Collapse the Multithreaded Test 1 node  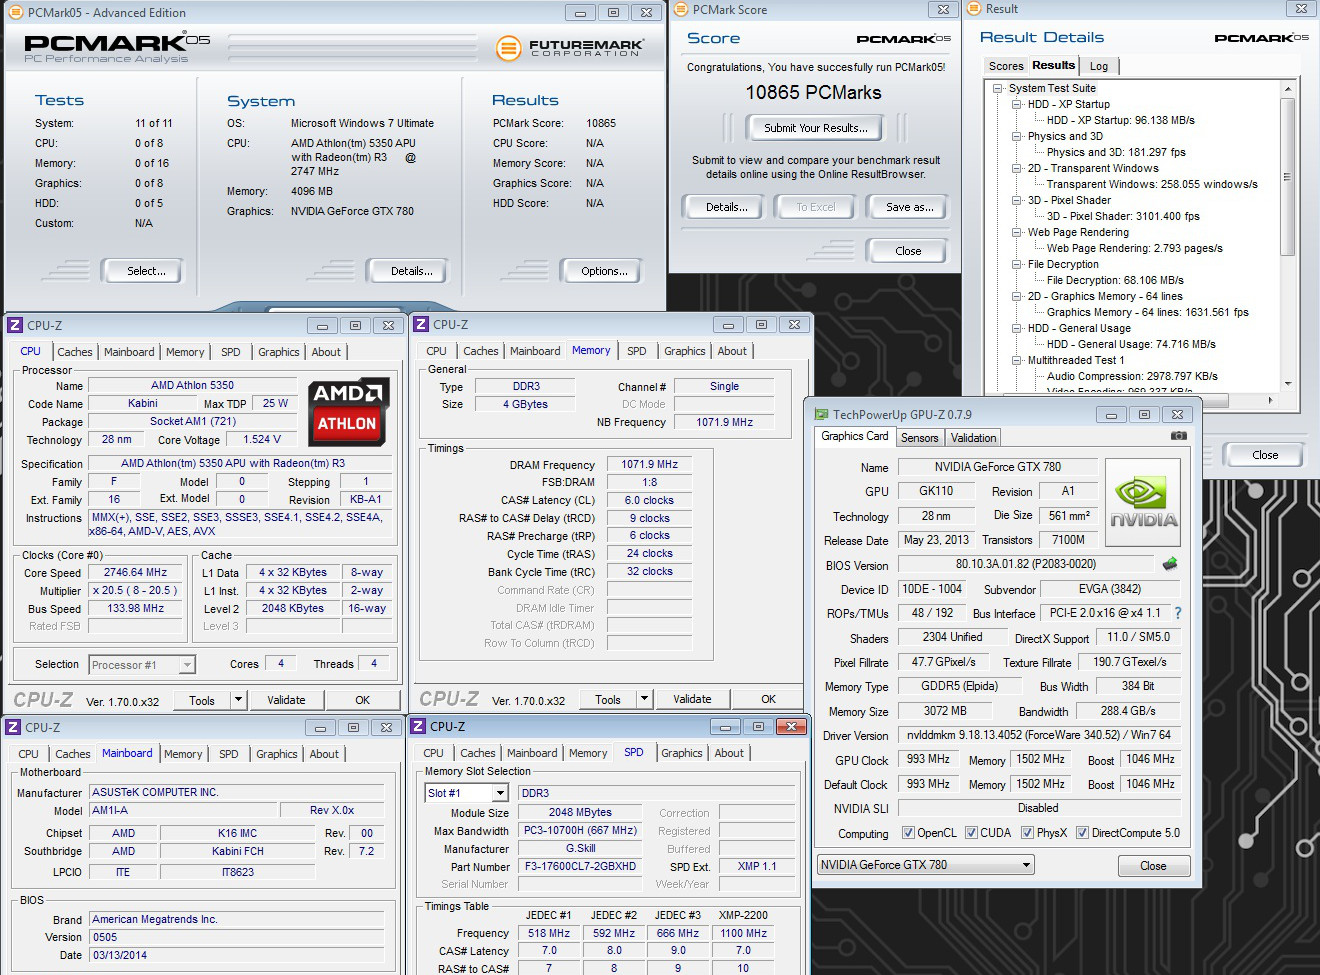(x=1016, y=360)
